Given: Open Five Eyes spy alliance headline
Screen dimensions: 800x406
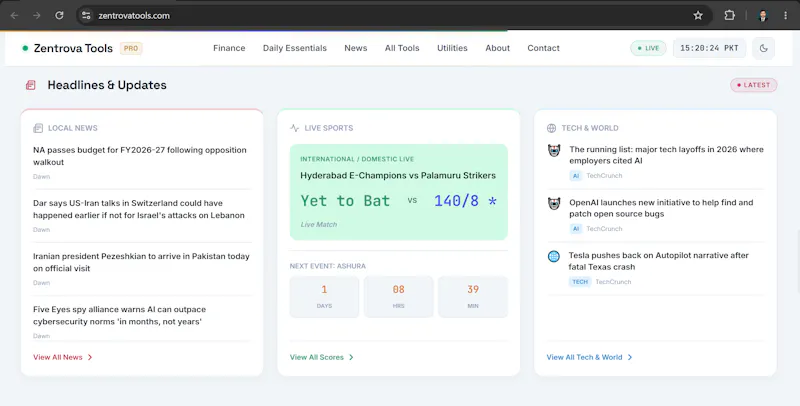Looking at the screenshot, I should pyautogui.click(x=119, y=315).
